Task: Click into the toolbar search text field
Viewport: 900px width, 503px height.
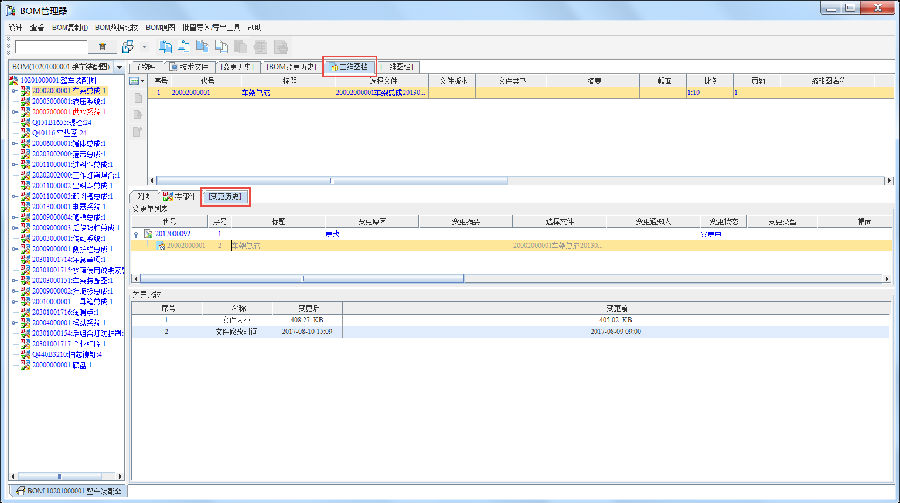Action: 50,46
